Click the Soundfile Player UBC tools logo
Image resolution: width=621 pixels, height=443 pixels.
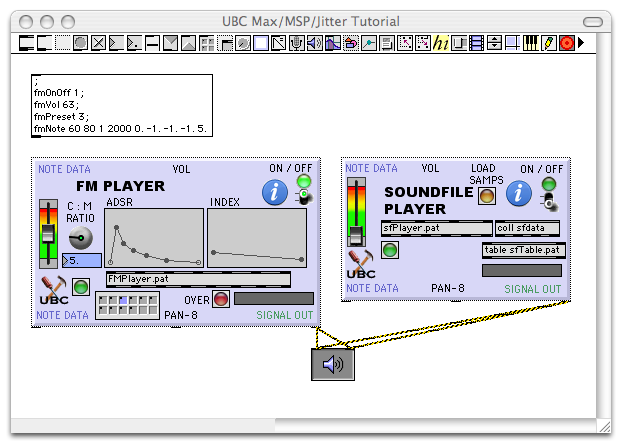click(361, 264)
